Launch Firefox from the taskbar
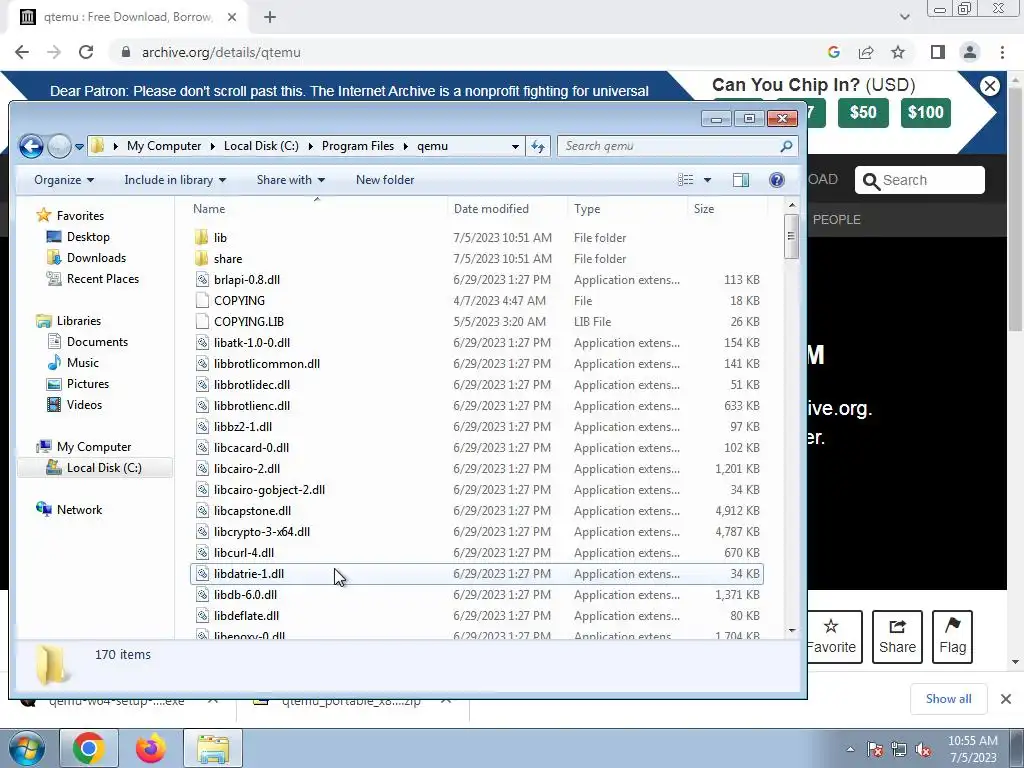This screenshot has height=768, width=1024. tap(151, 748)
